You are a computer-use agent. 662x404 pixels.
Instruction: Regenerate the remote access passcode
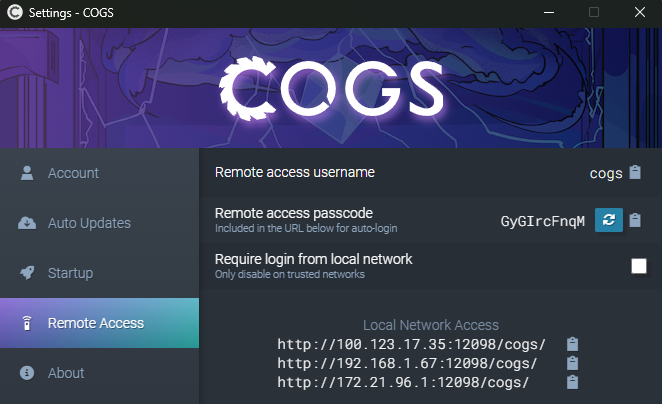click(x=608, y=220)
